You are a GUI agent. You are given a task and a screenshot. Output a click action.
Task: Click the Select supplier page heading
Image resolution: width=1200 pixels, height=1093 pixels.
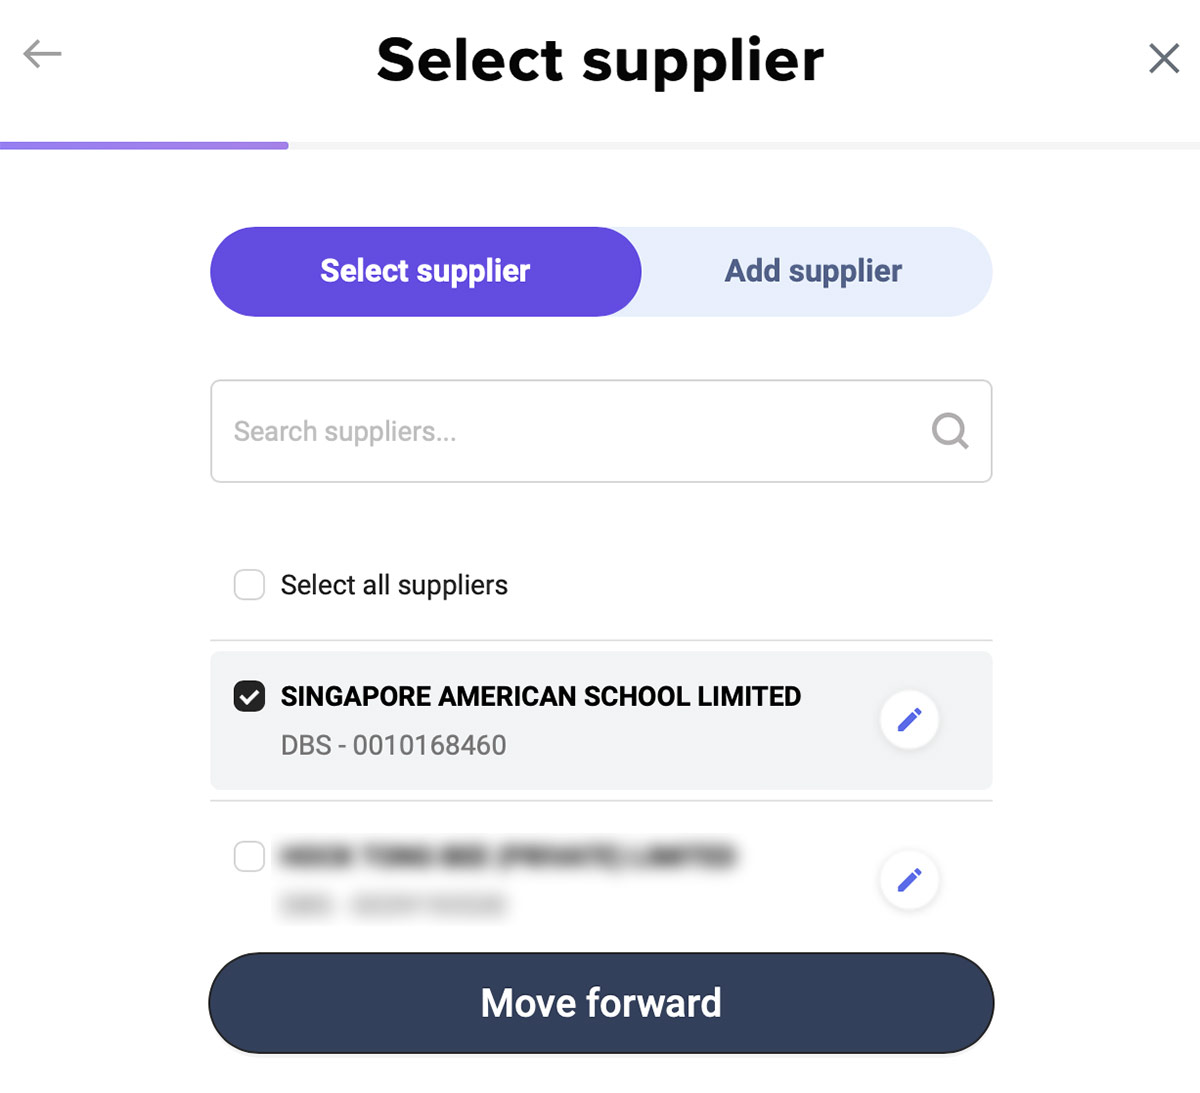pyautogui.click(x=600, y=60)
